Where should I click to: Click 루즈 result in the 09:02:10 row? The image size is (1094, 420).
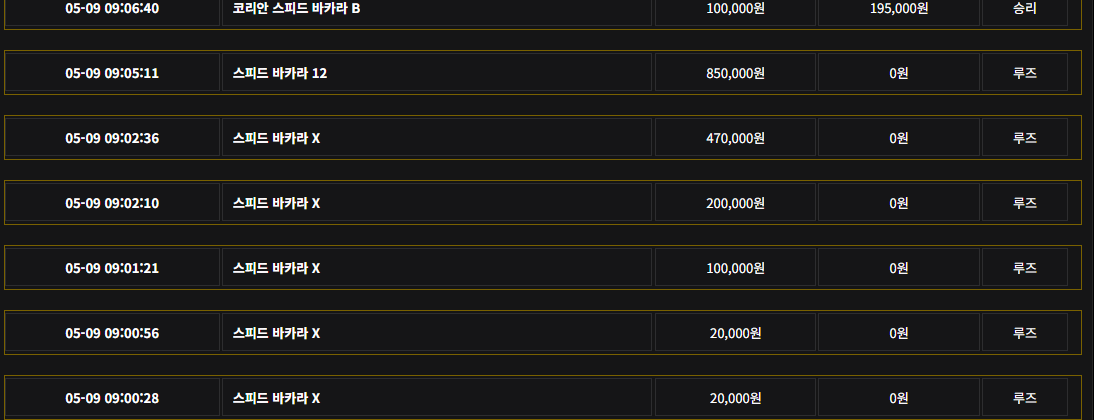point(1025,203)
